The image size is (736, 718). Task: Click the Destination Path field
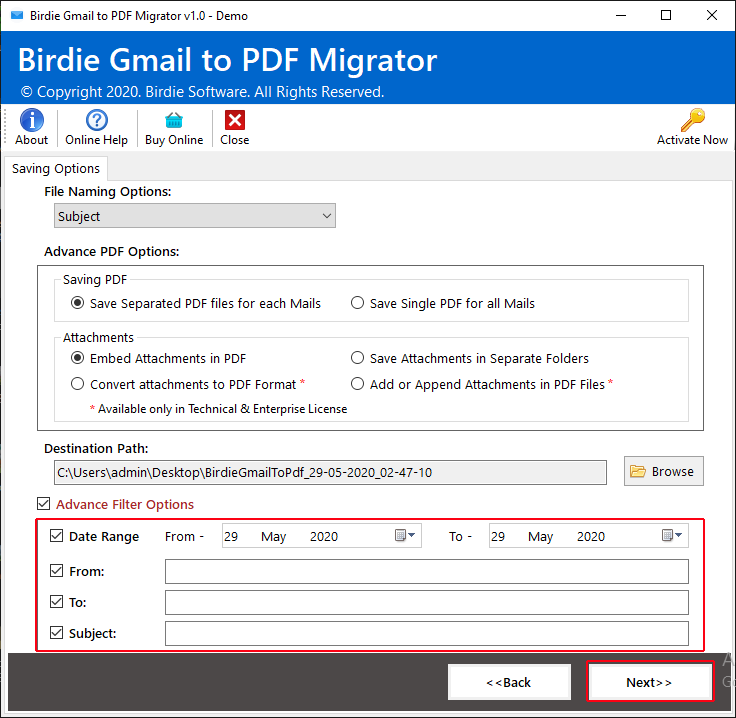pyautogui.click(x=330, y=472)
